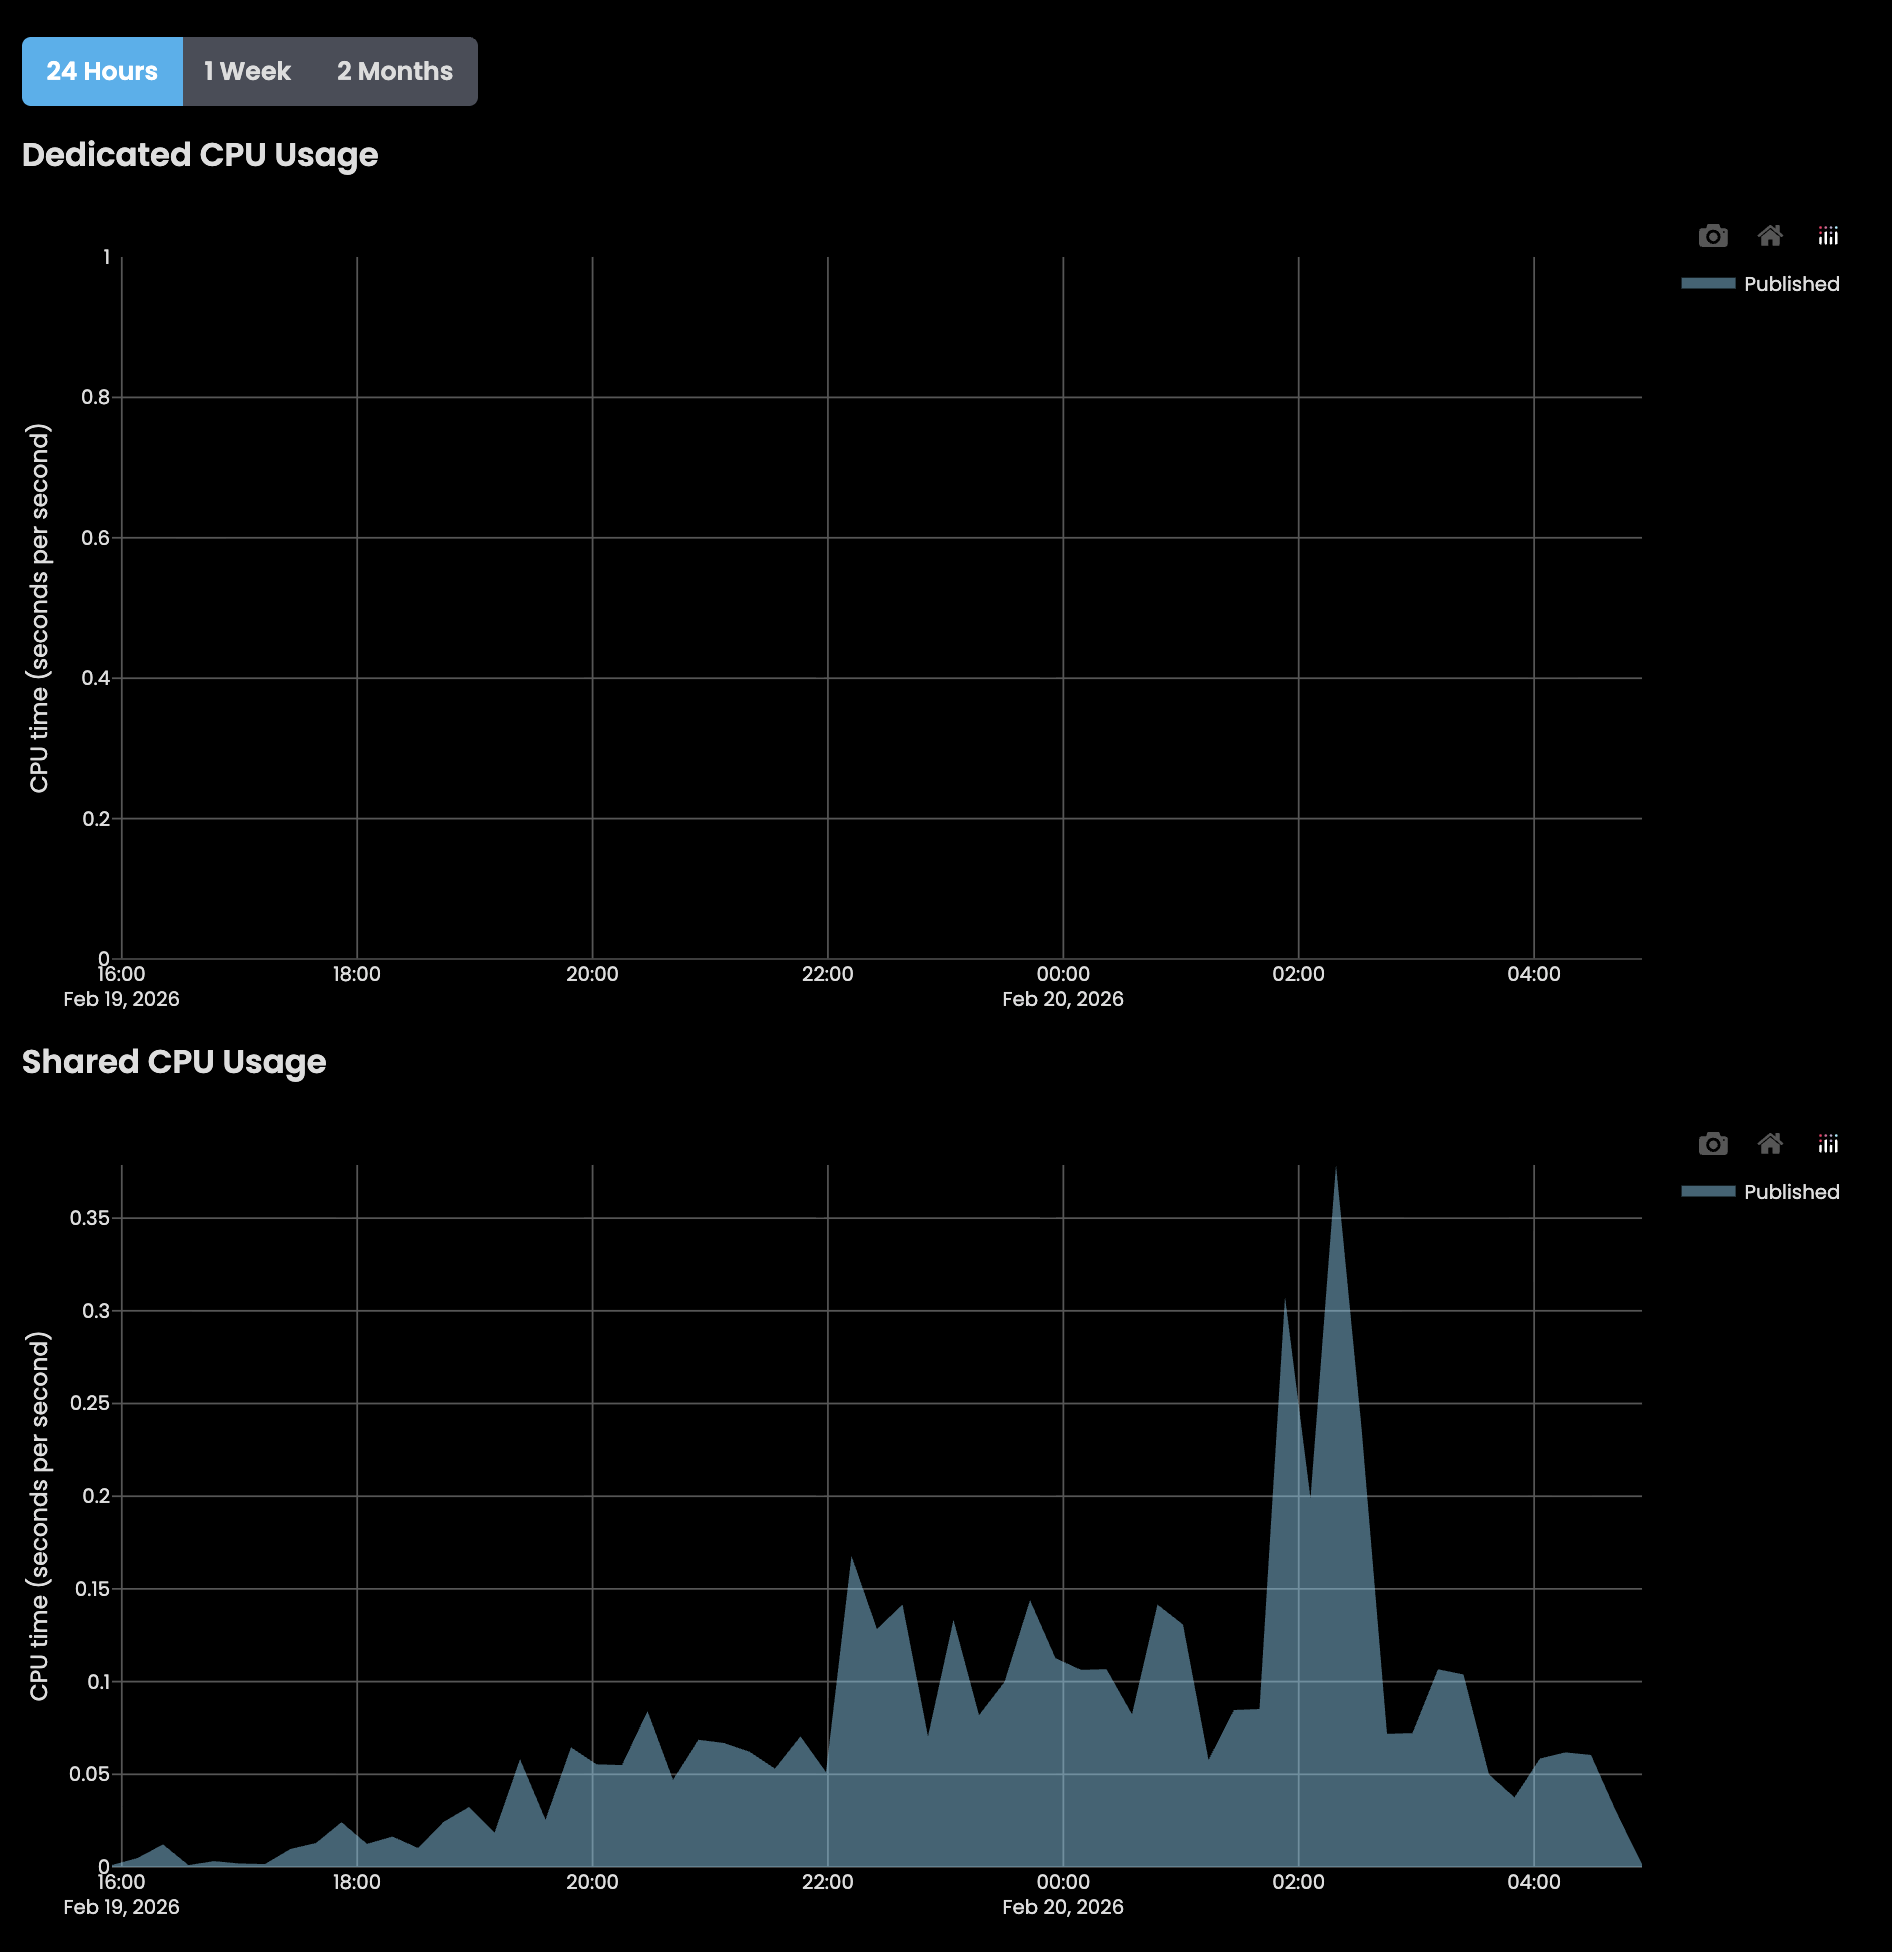Reset axes with Dedicated CPU home icon
The height and width of the screenshot is (1952, 1892).
[1770, 236]
